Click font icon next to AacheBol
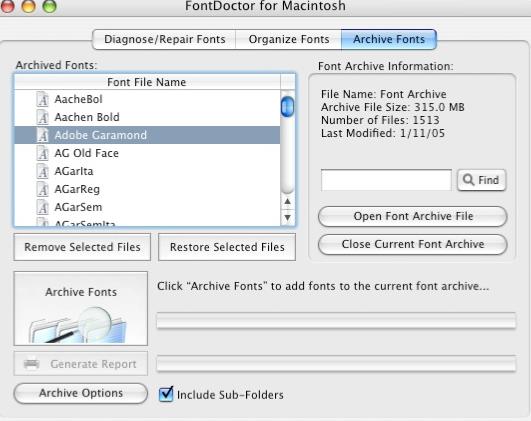The width and height of the screenshot is (531, 421). point(42,99)
